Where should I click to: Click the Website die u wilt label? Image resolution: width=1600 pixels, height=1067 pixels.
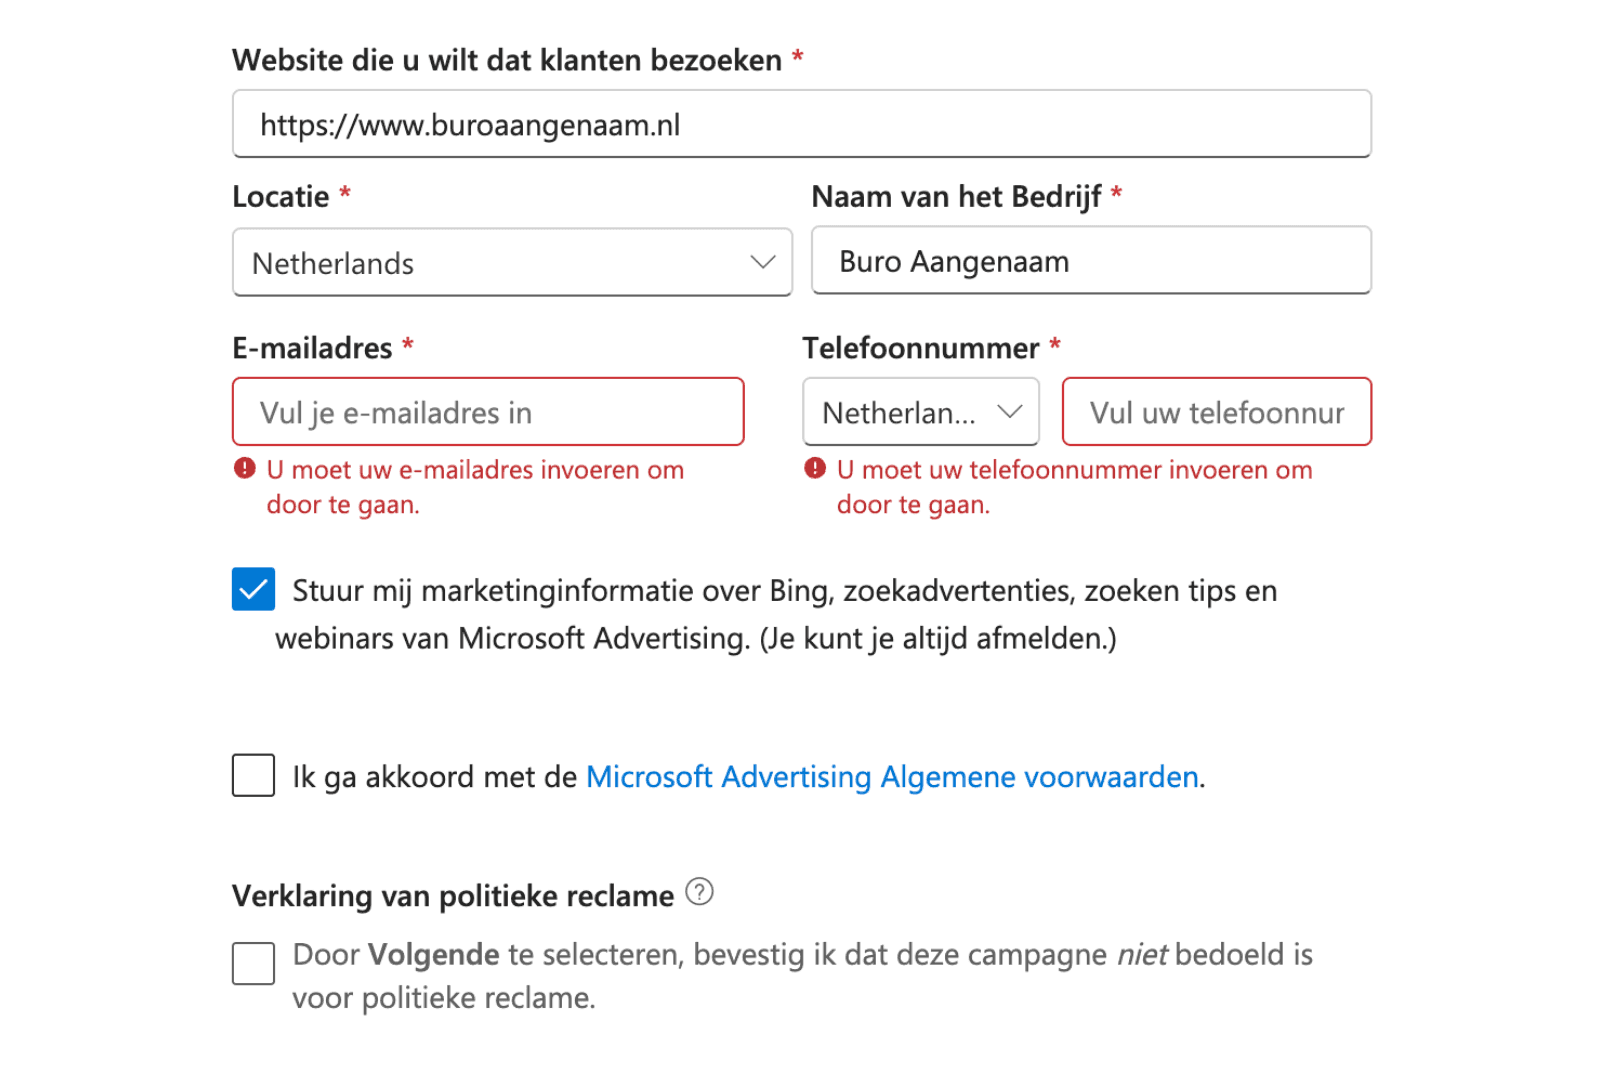pos(507,60)
